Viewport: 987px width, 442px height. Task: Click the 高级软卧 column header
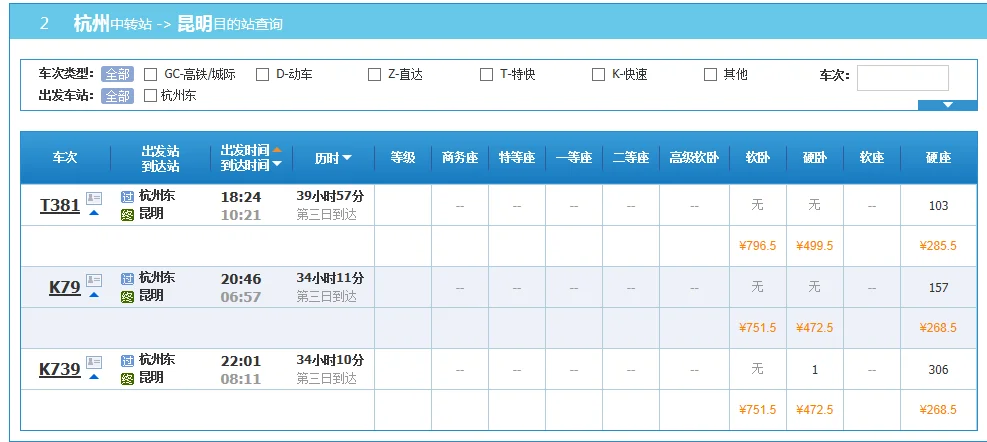pyautogui.click(x=694, y=158)
